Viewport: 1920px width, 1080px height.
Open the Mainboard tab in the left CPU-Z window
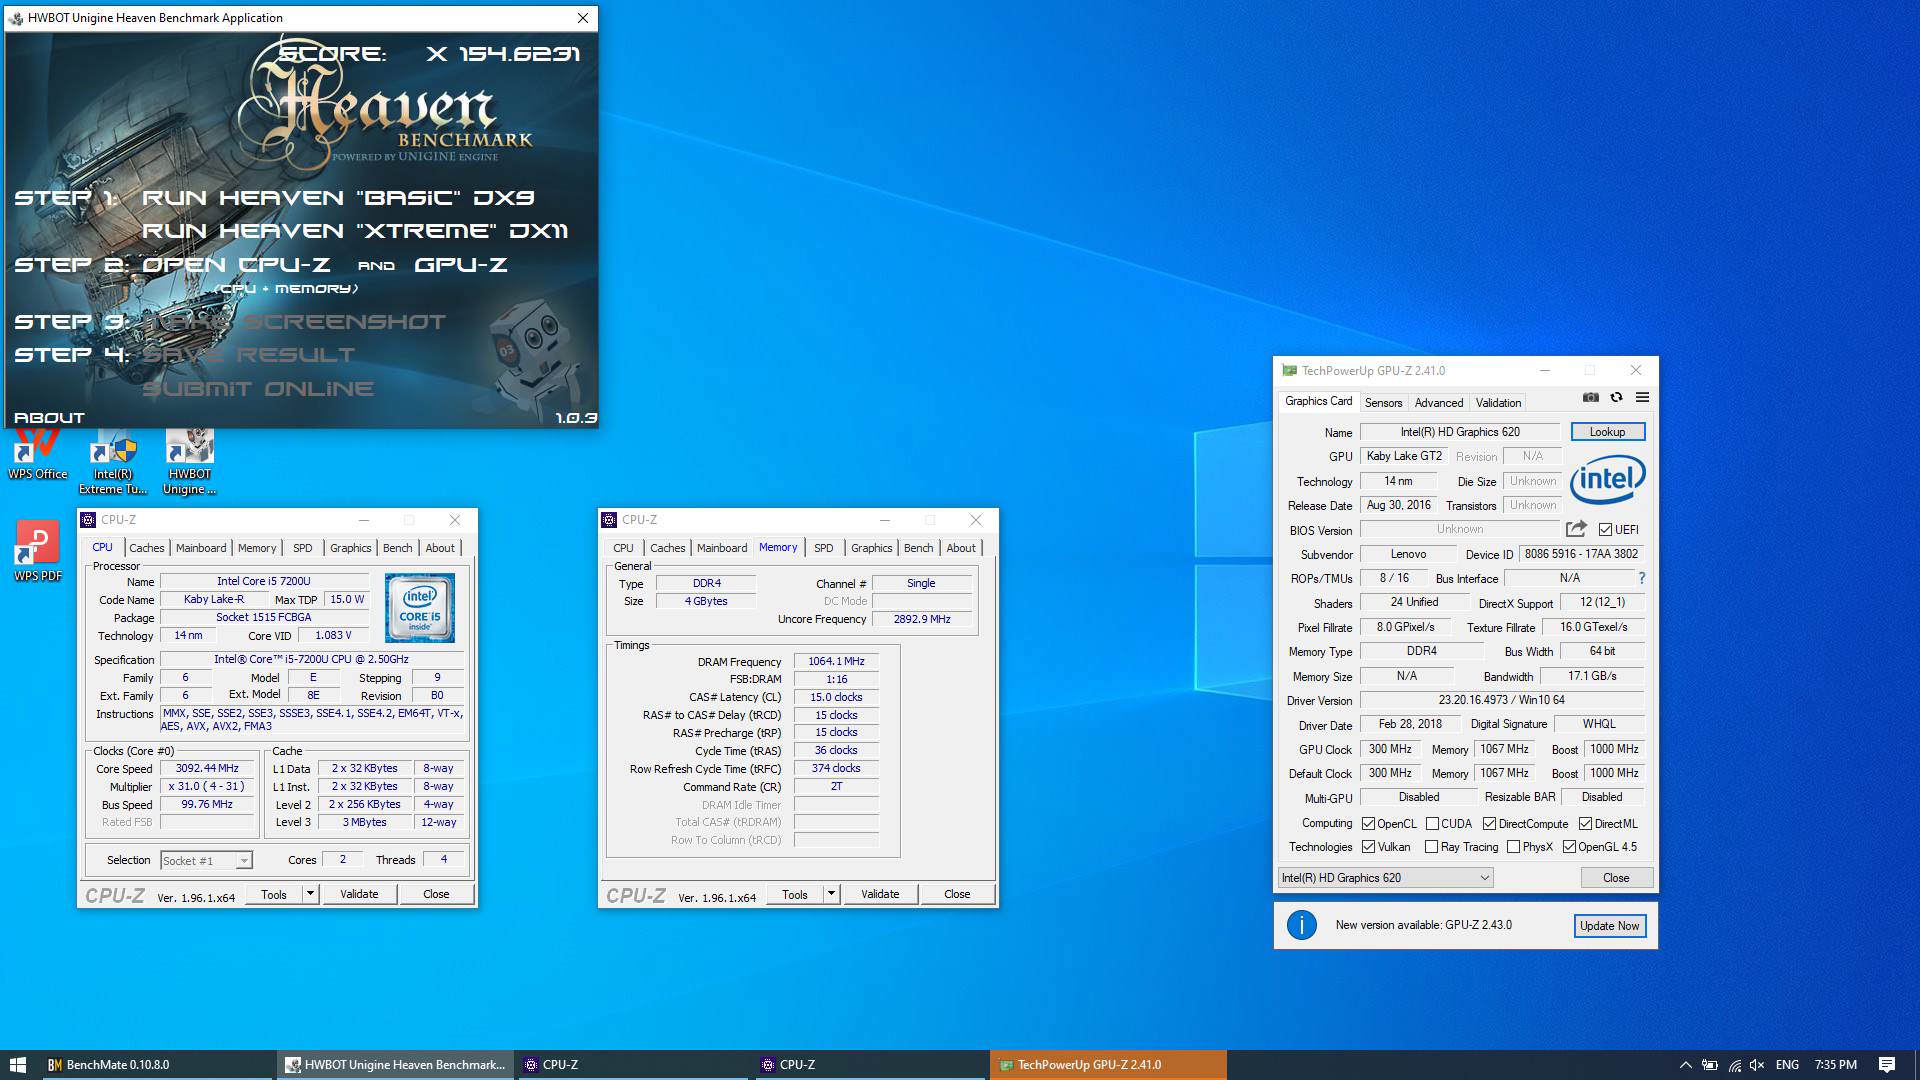pos(201,548)
